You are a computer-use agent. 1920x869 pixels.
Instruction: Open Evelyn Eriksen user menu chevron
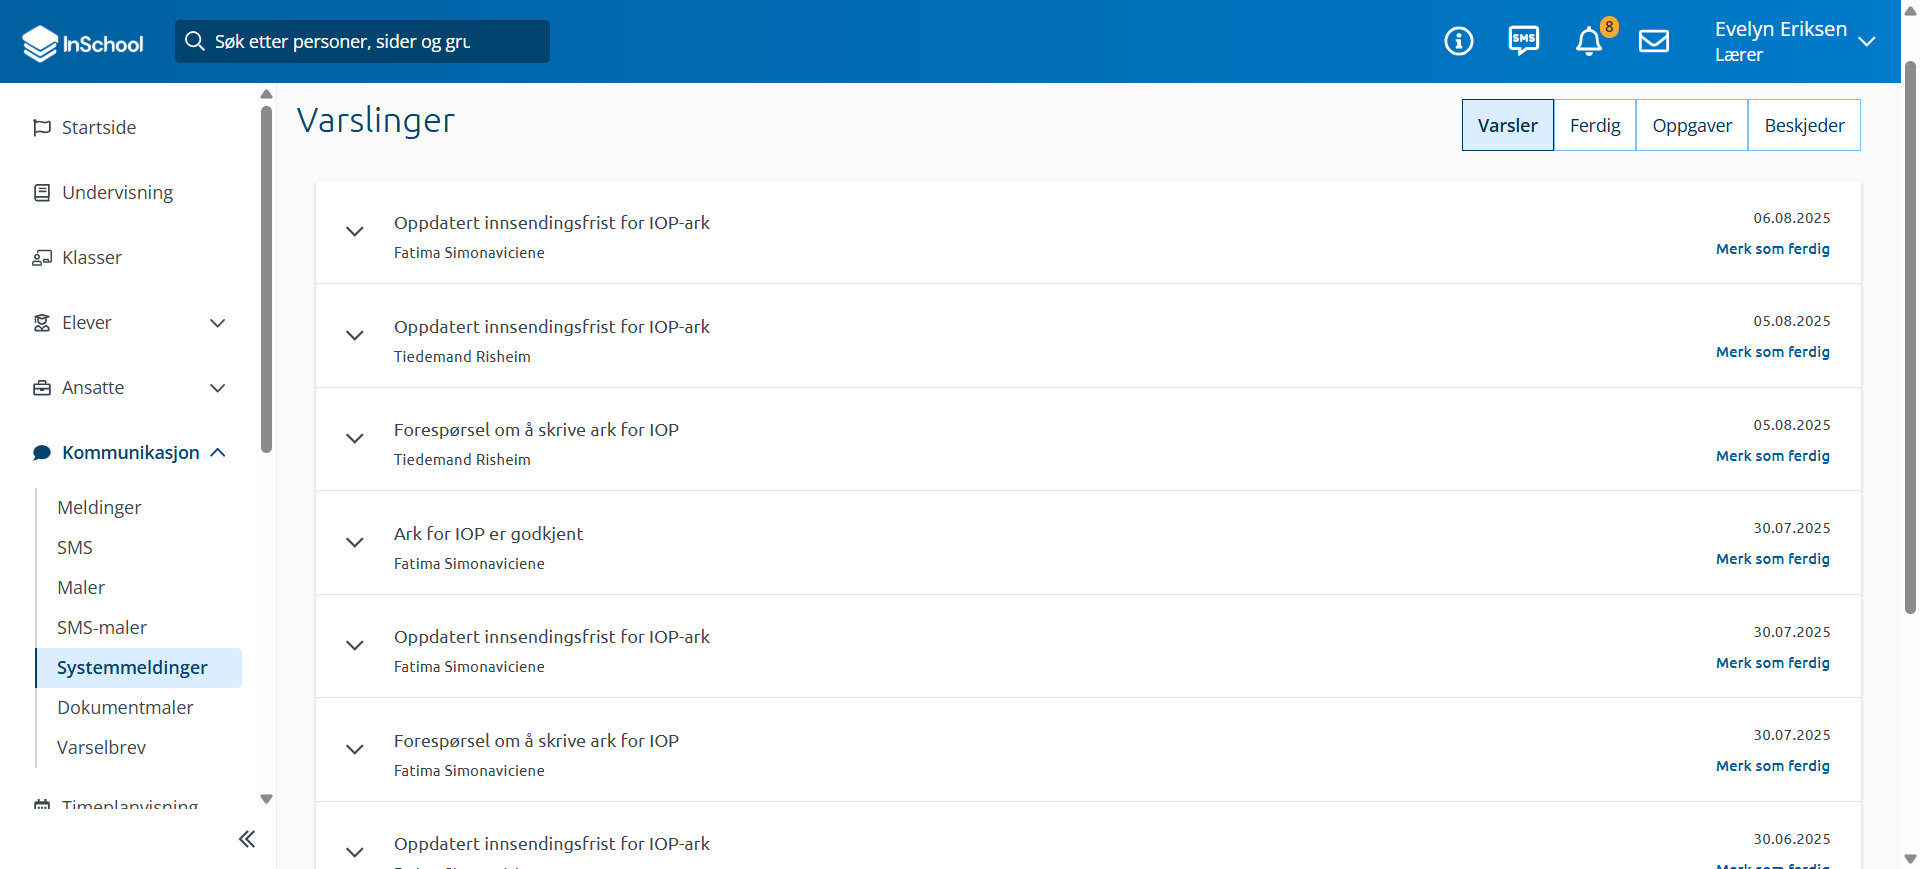(1866, 41)
